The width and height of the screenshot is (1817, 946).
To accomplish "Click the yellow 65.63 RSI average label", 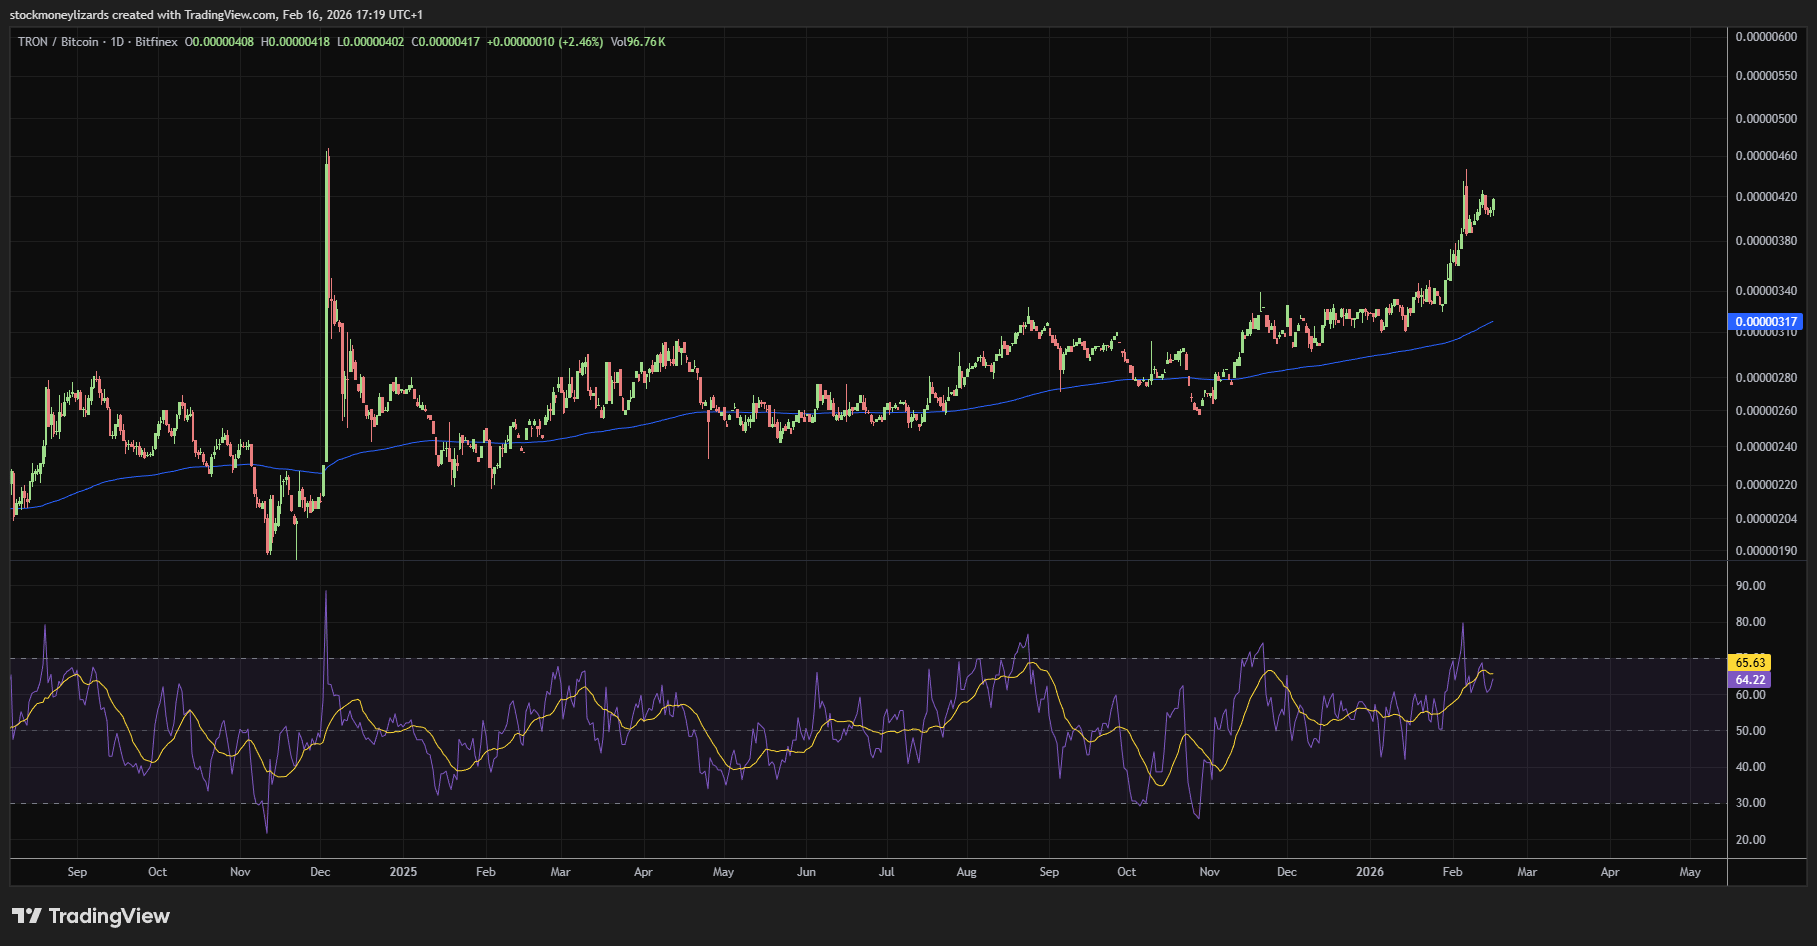I will 1749,663.
